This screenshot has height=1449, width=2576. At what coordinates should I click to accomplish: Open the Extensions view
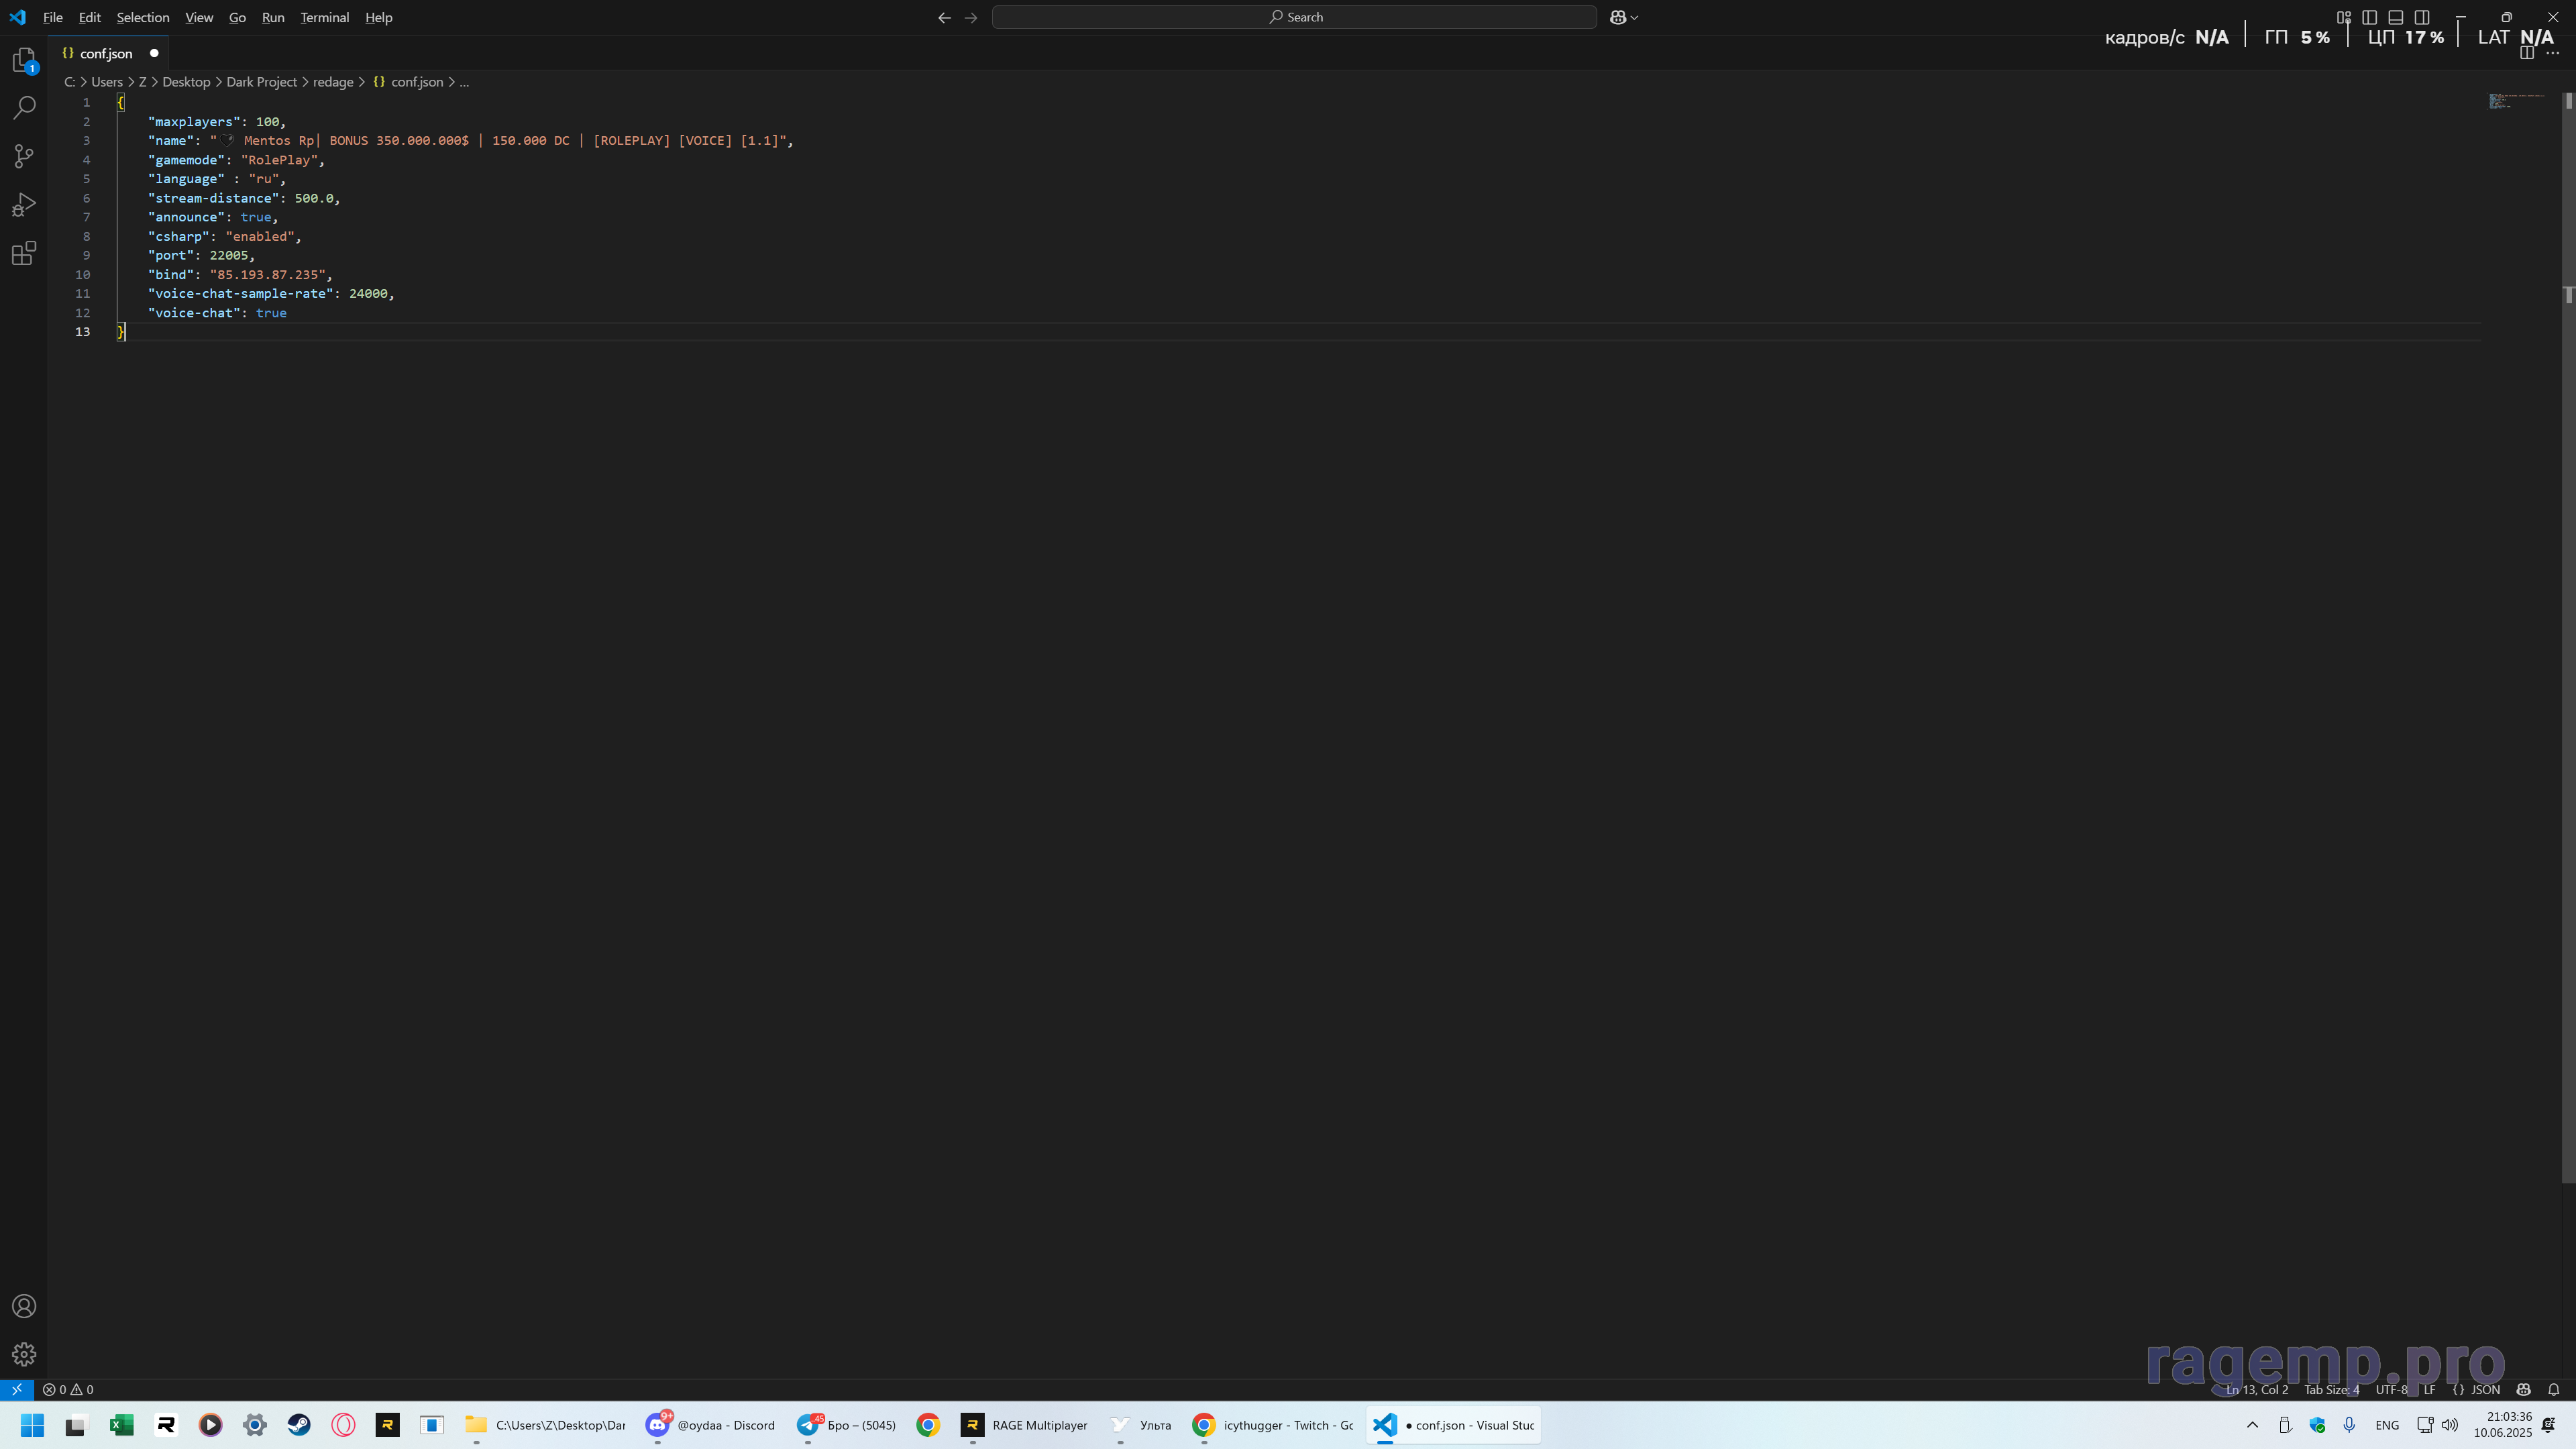(24, 253)
